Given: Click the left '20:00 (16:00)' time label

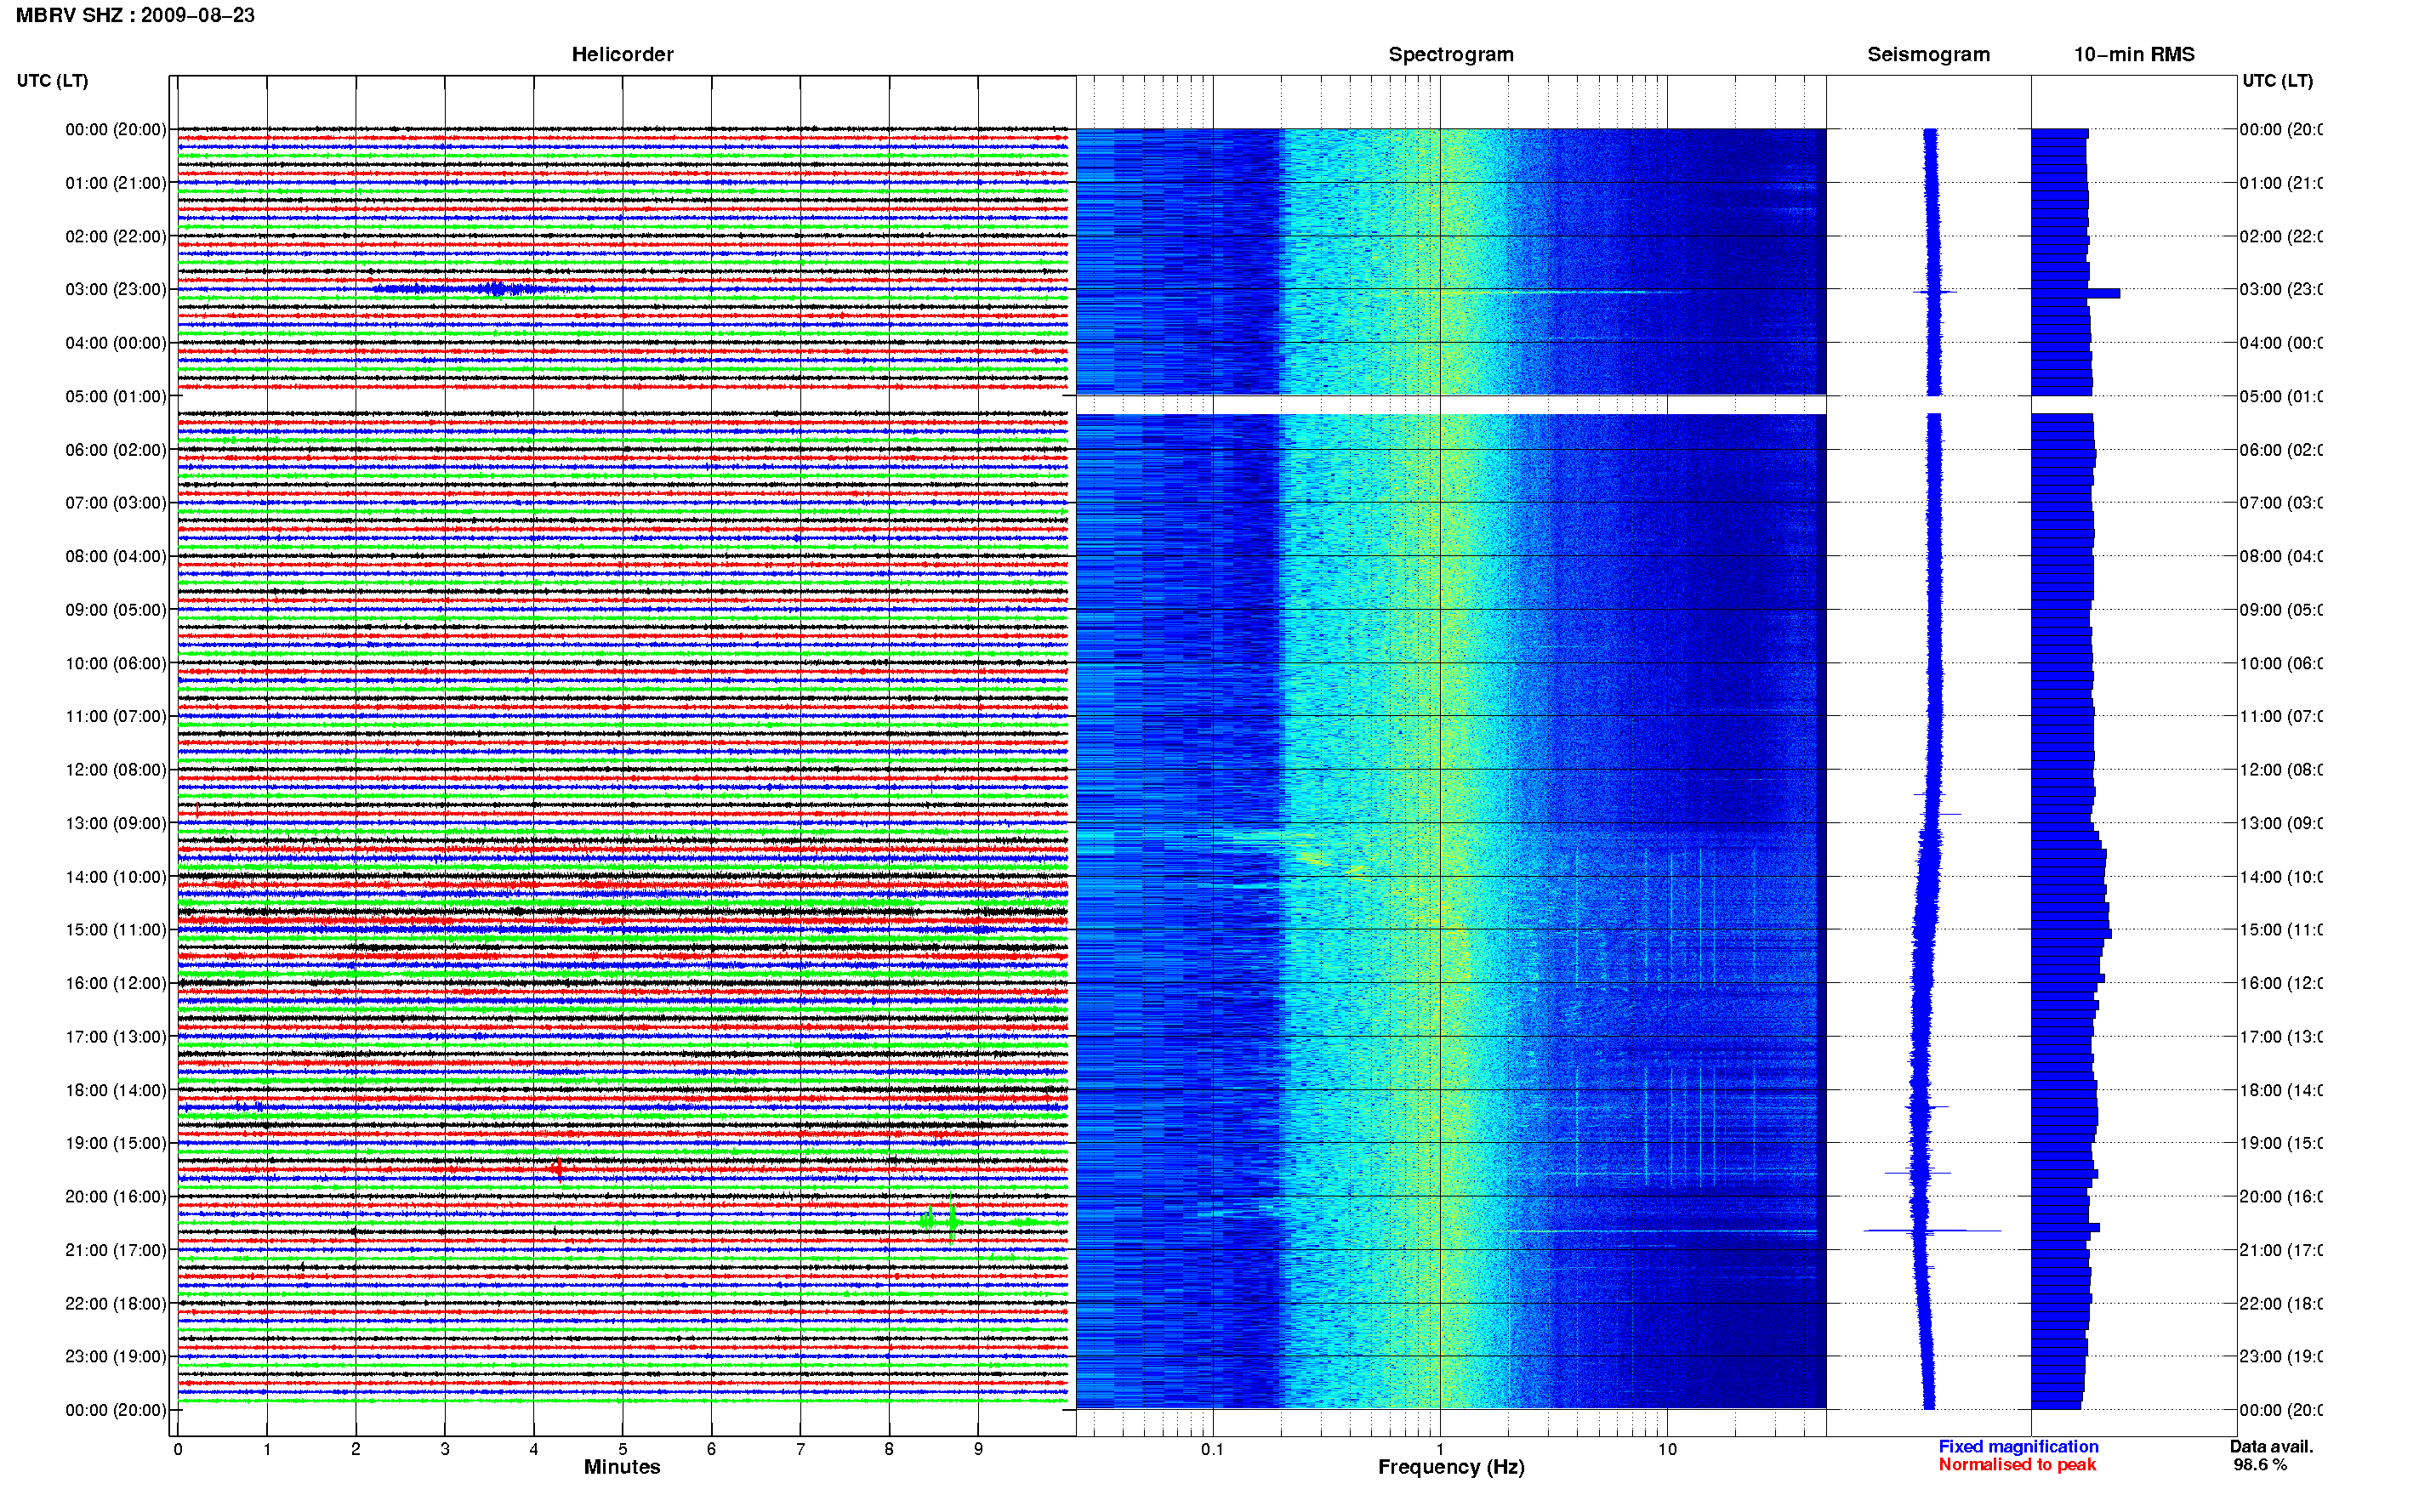Looking at the screenshot, I should [116, 1197].
